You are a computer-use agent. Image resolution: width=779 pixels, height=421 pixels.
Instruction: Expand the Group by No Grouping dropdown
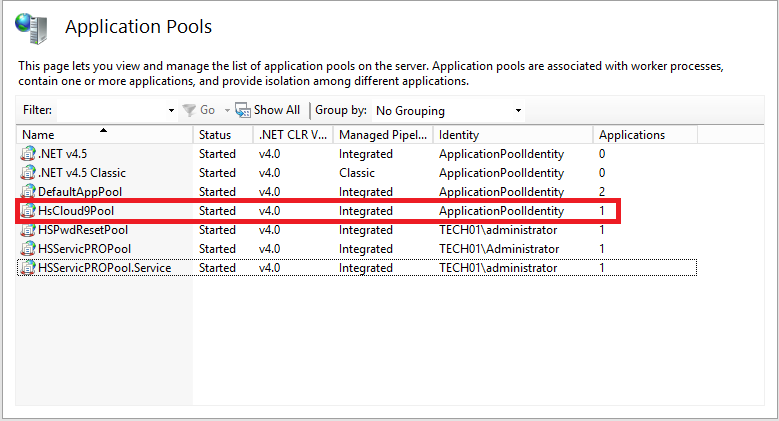pyautogui.click(x=518, y=110)
